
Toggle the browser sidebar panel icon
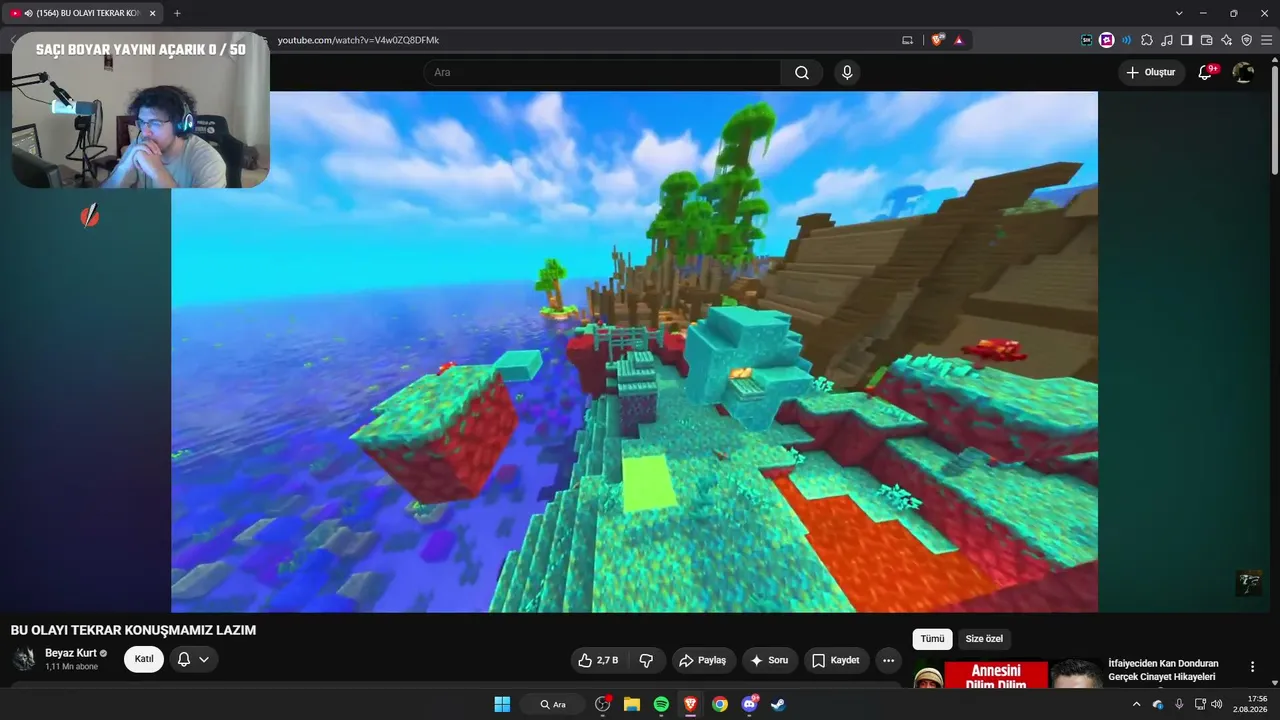[x=1186, y=40]
